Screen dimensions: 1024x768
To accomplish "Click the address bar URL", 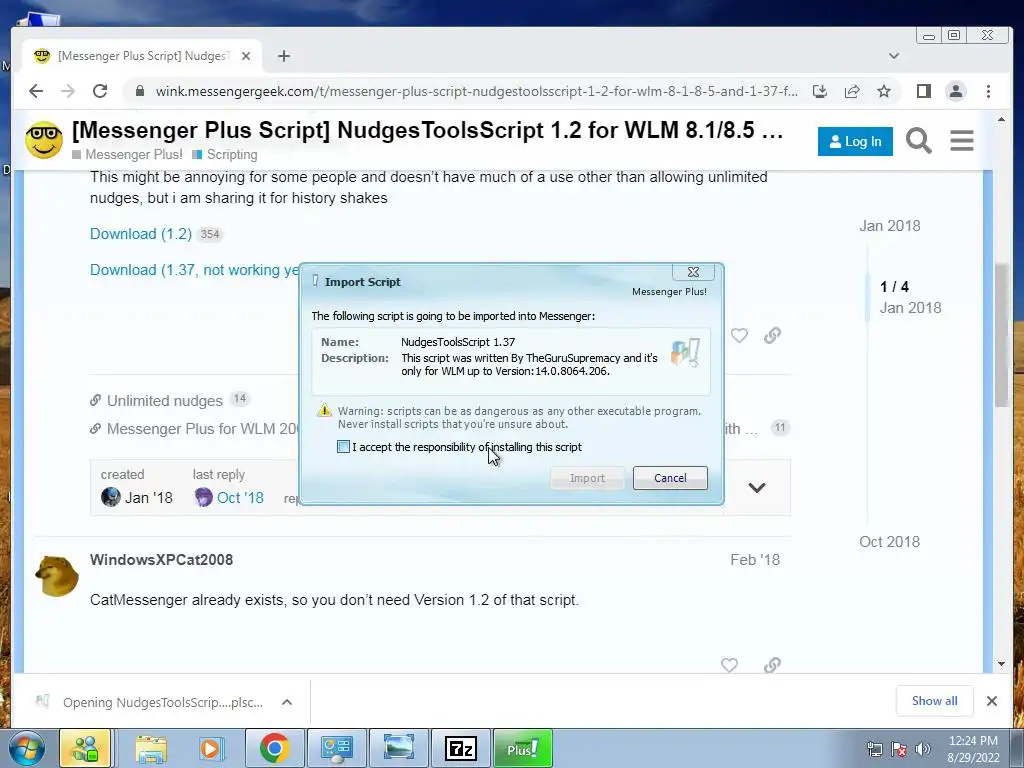I will click(476, 91).
